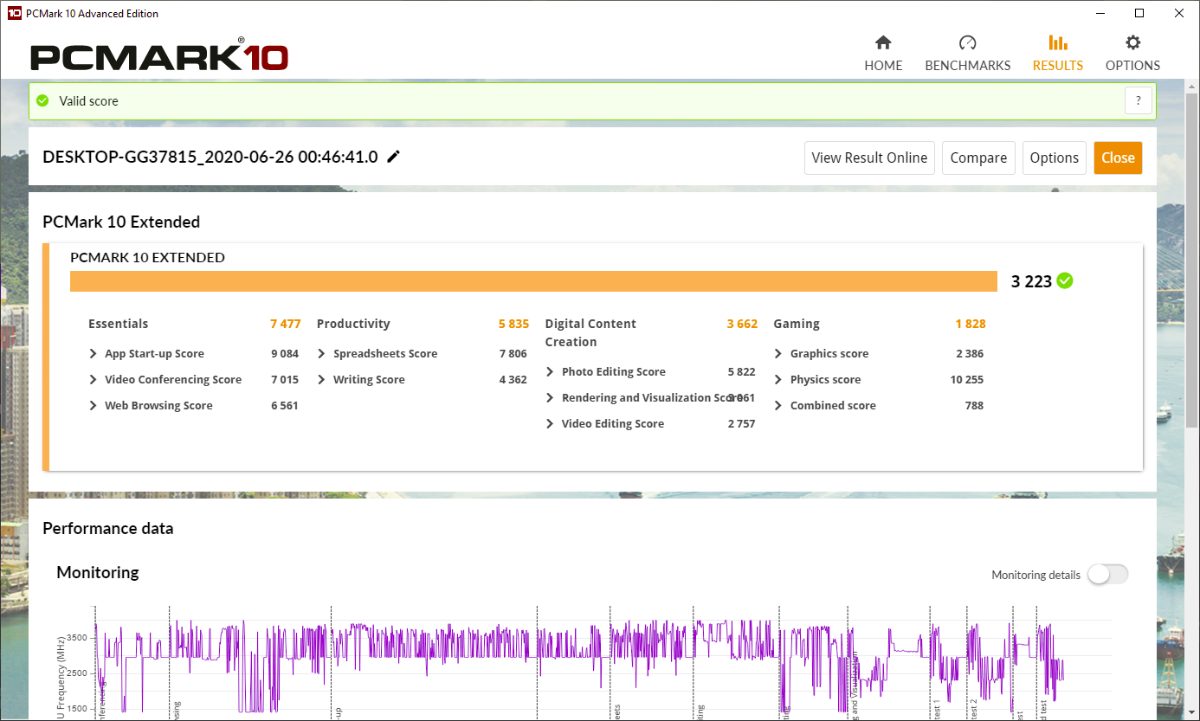The width and height of the screenshot is (1200, 721).
Task: Toggle the Monitoring details switch
Action: (x=1107, y=574)
